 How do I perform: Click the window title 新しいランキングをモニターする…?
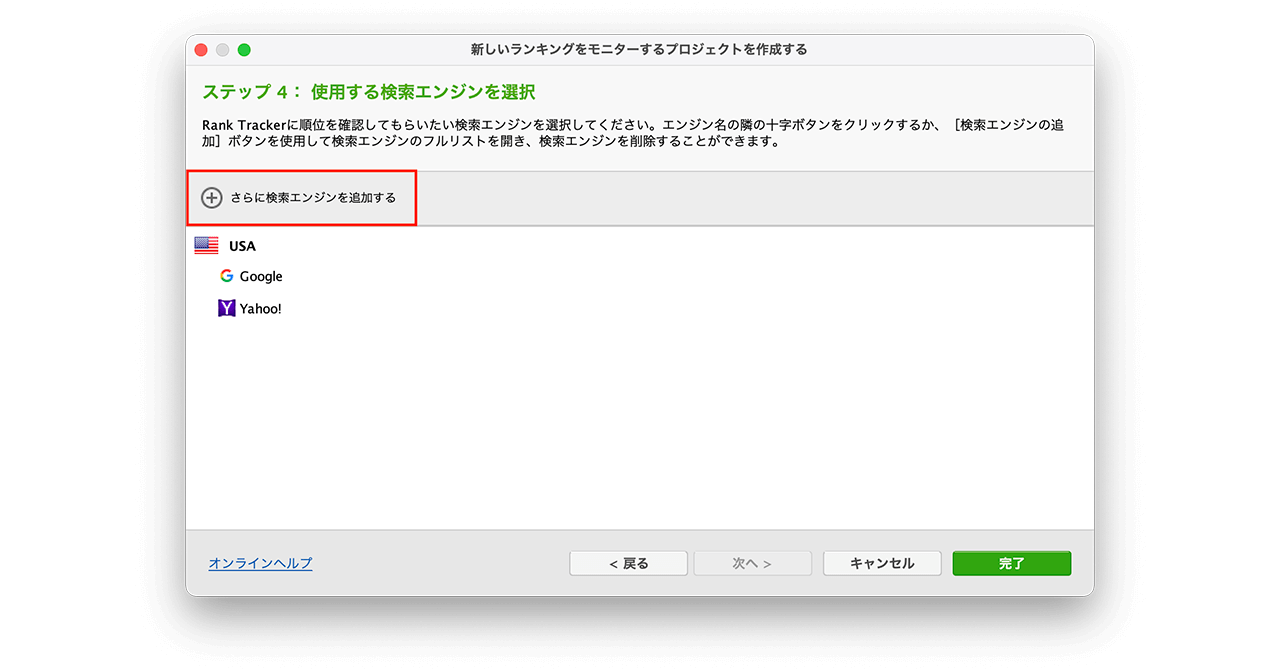(x=639, y=50)
